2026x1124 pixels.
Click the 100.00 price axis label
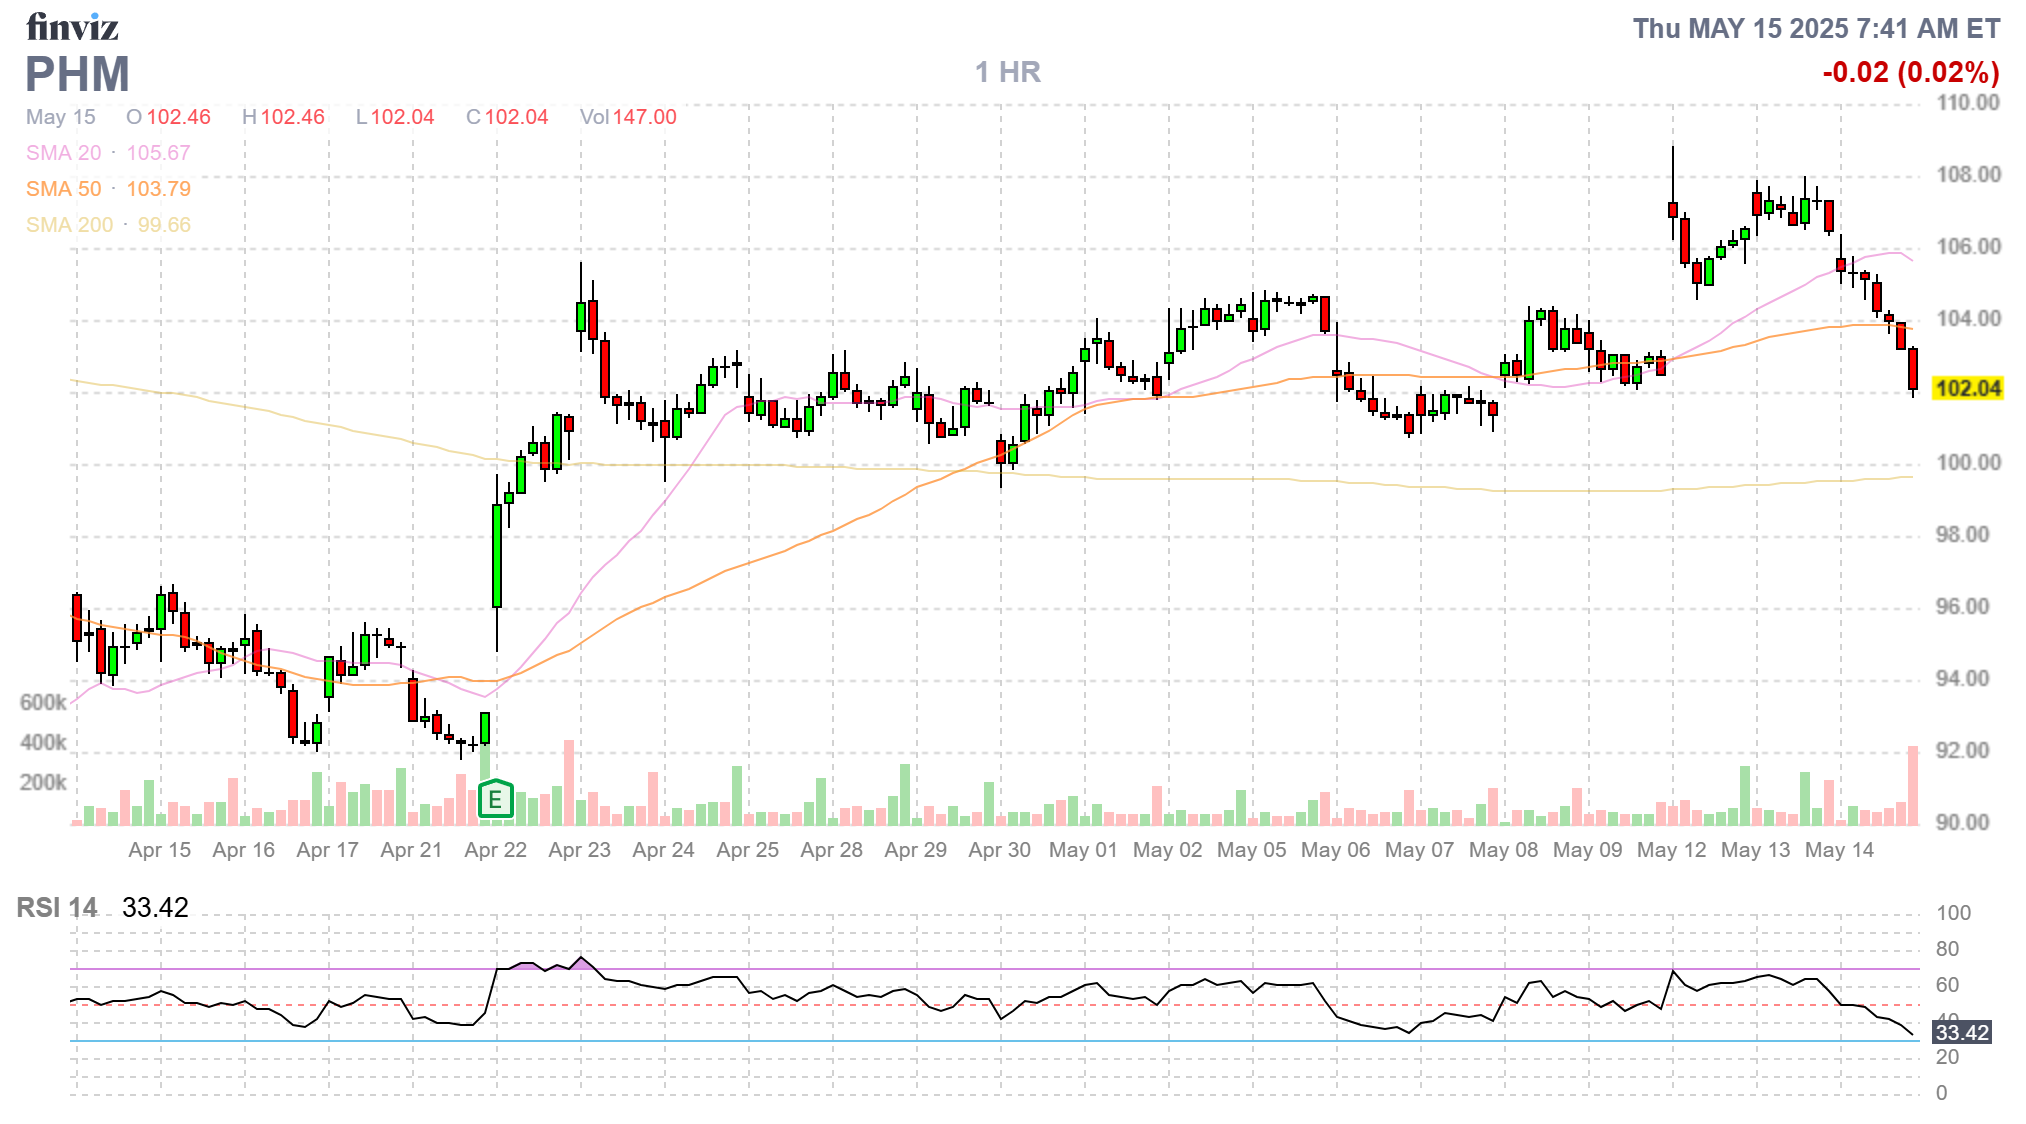click(x=1967, y=463)
